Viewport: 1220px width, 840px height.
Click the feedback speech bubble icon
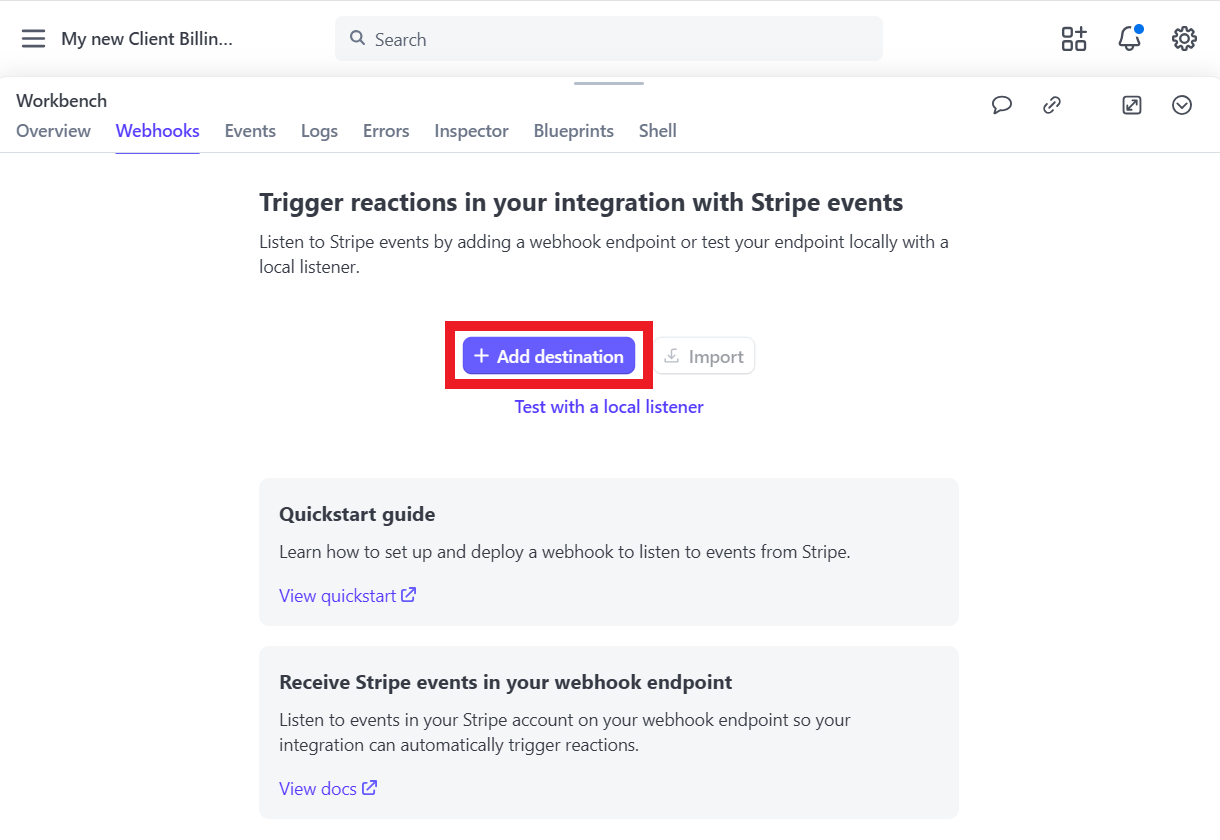coord(1002,105)
